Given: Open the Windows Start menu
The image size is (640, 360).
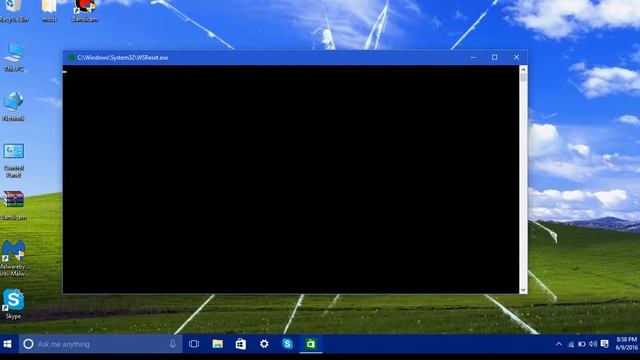Looking at the screenshot, I should (x=8, y=344).
